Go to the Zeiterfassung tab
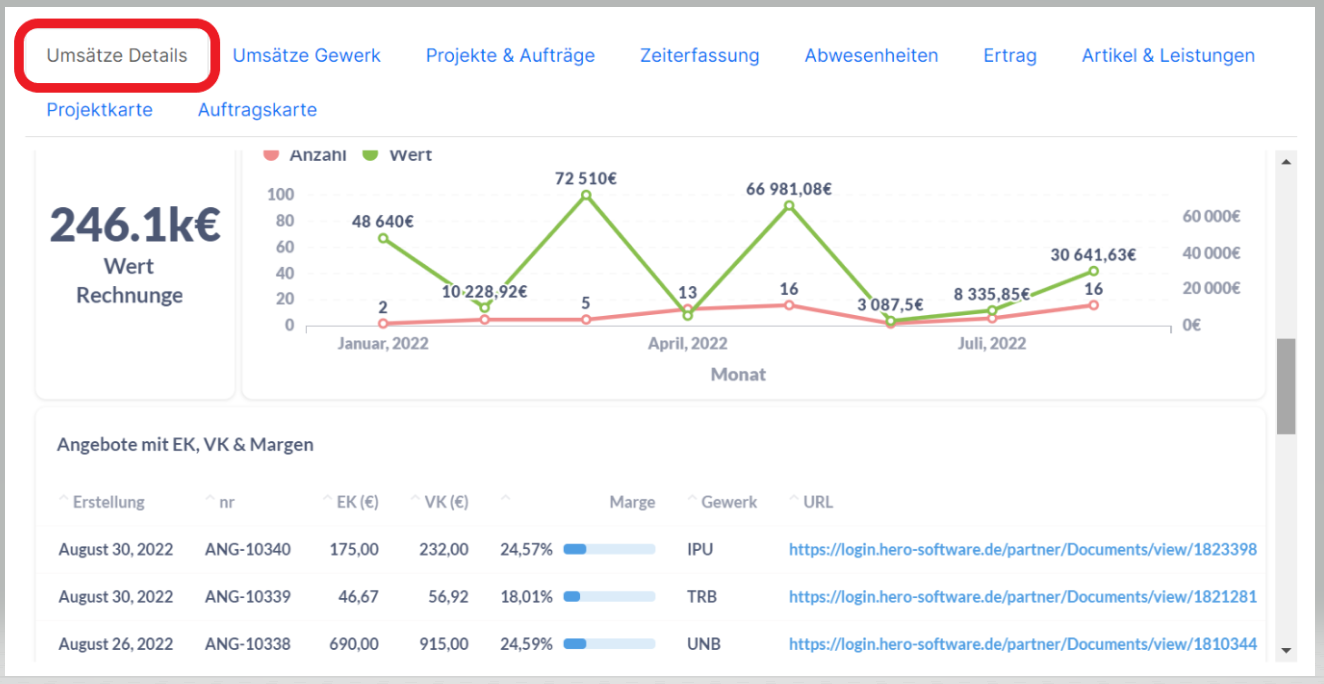This screenshot has width=1324, height=684. coord(700,55)
